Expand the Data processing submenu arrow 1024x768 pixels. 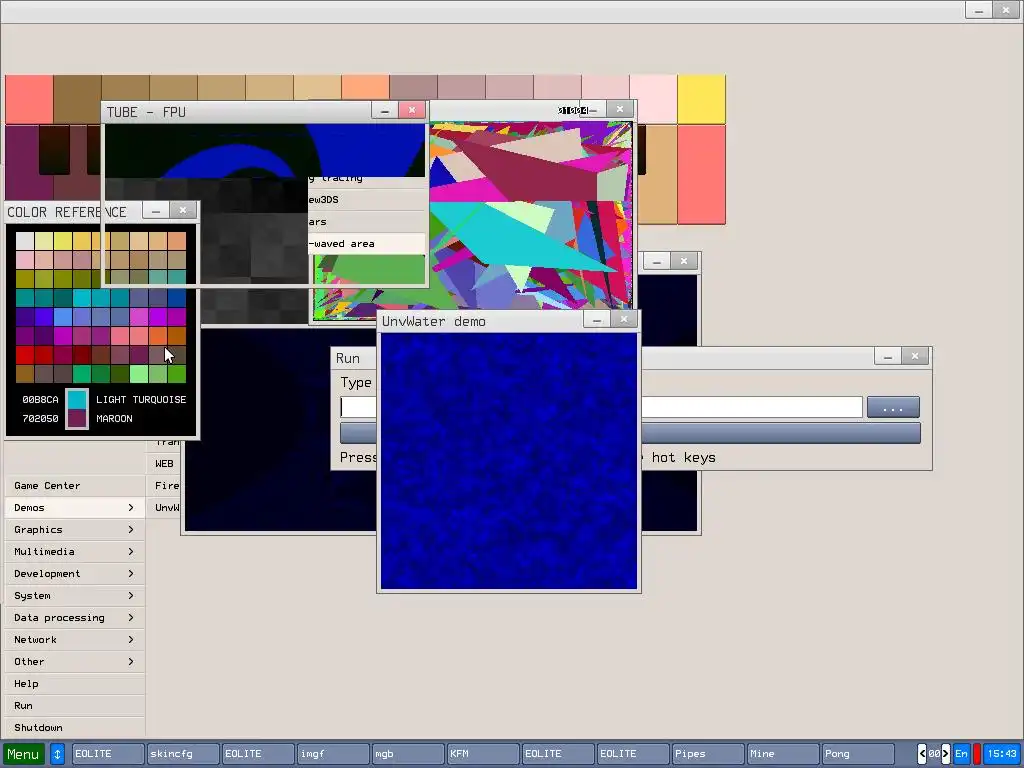131,618
